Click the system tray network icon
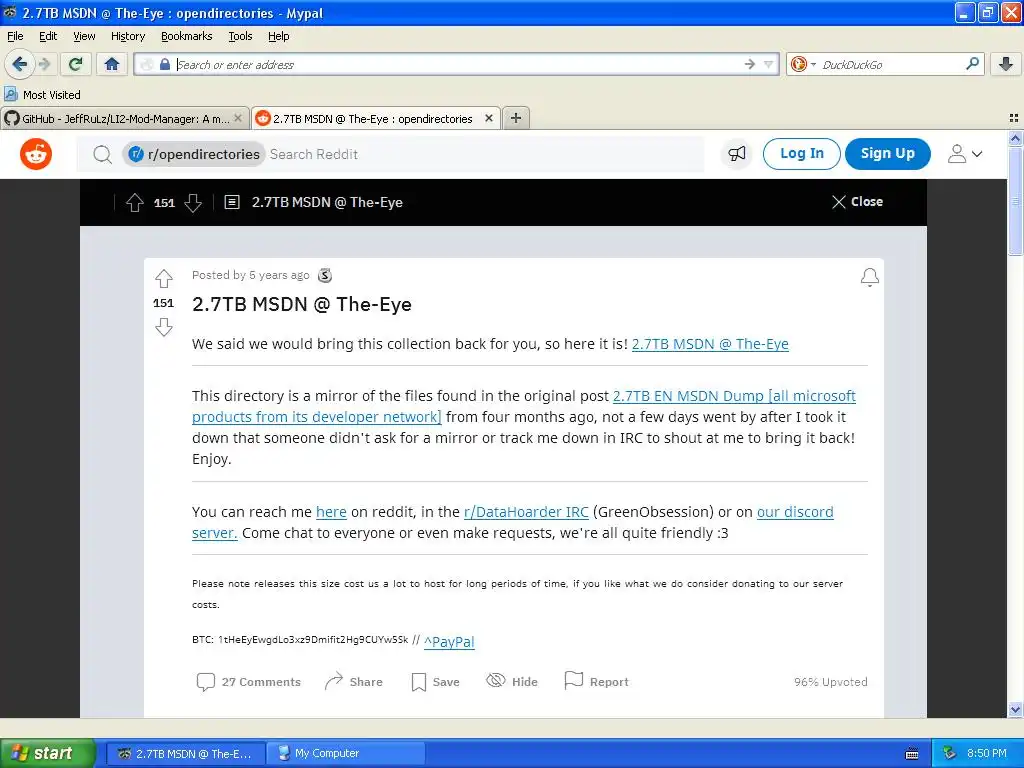The width and height of the screenshot is (1024, 768). pos(949,753)
